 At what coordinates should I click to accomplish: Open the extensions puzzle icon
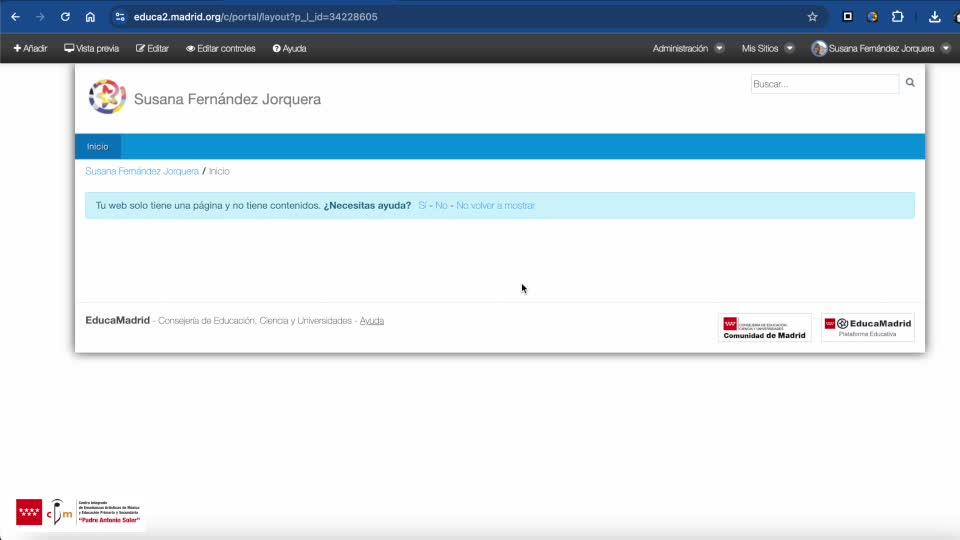(898, 17)
